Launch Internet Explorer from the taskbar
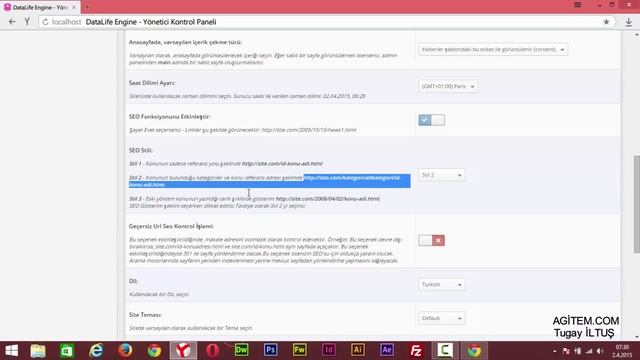 point(96,351)
